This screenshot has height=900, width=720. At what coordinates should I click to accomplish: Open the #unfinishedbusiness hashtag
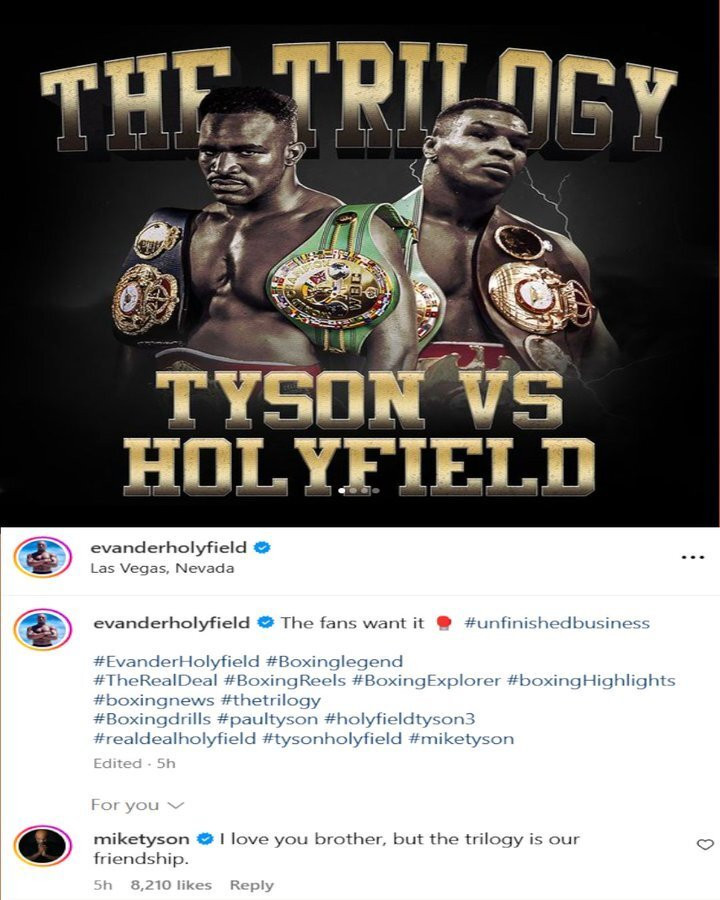point(557,623)
